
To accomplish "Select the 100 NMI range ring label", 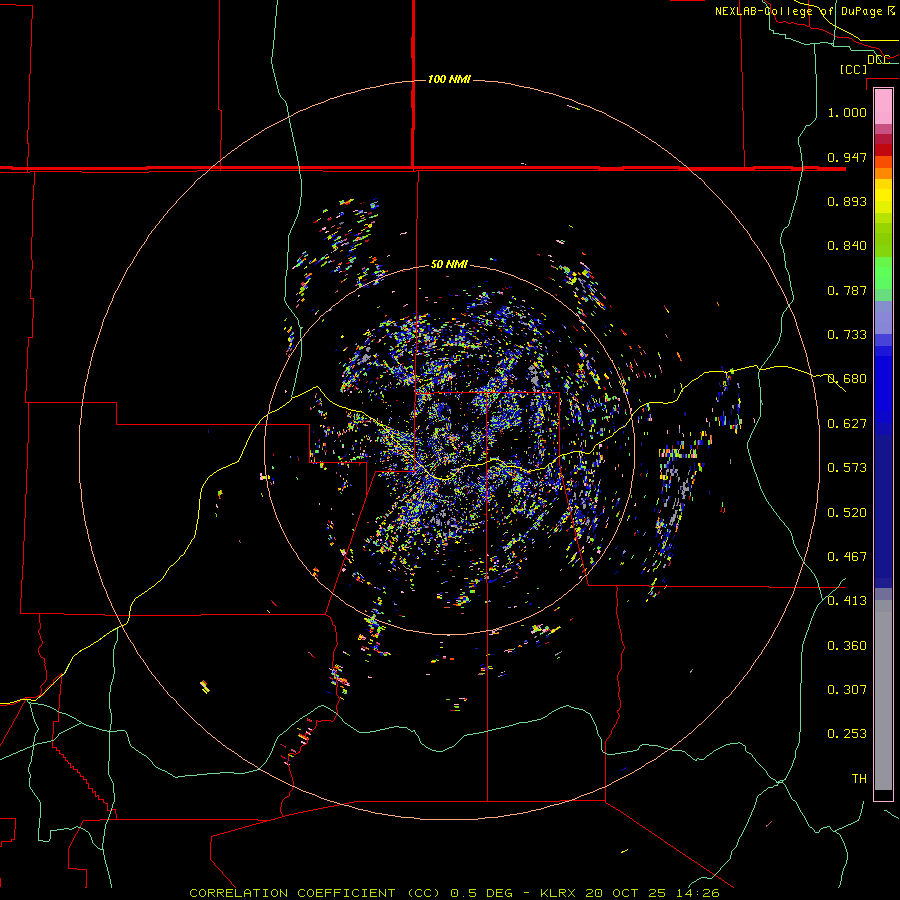I will 449,79.
